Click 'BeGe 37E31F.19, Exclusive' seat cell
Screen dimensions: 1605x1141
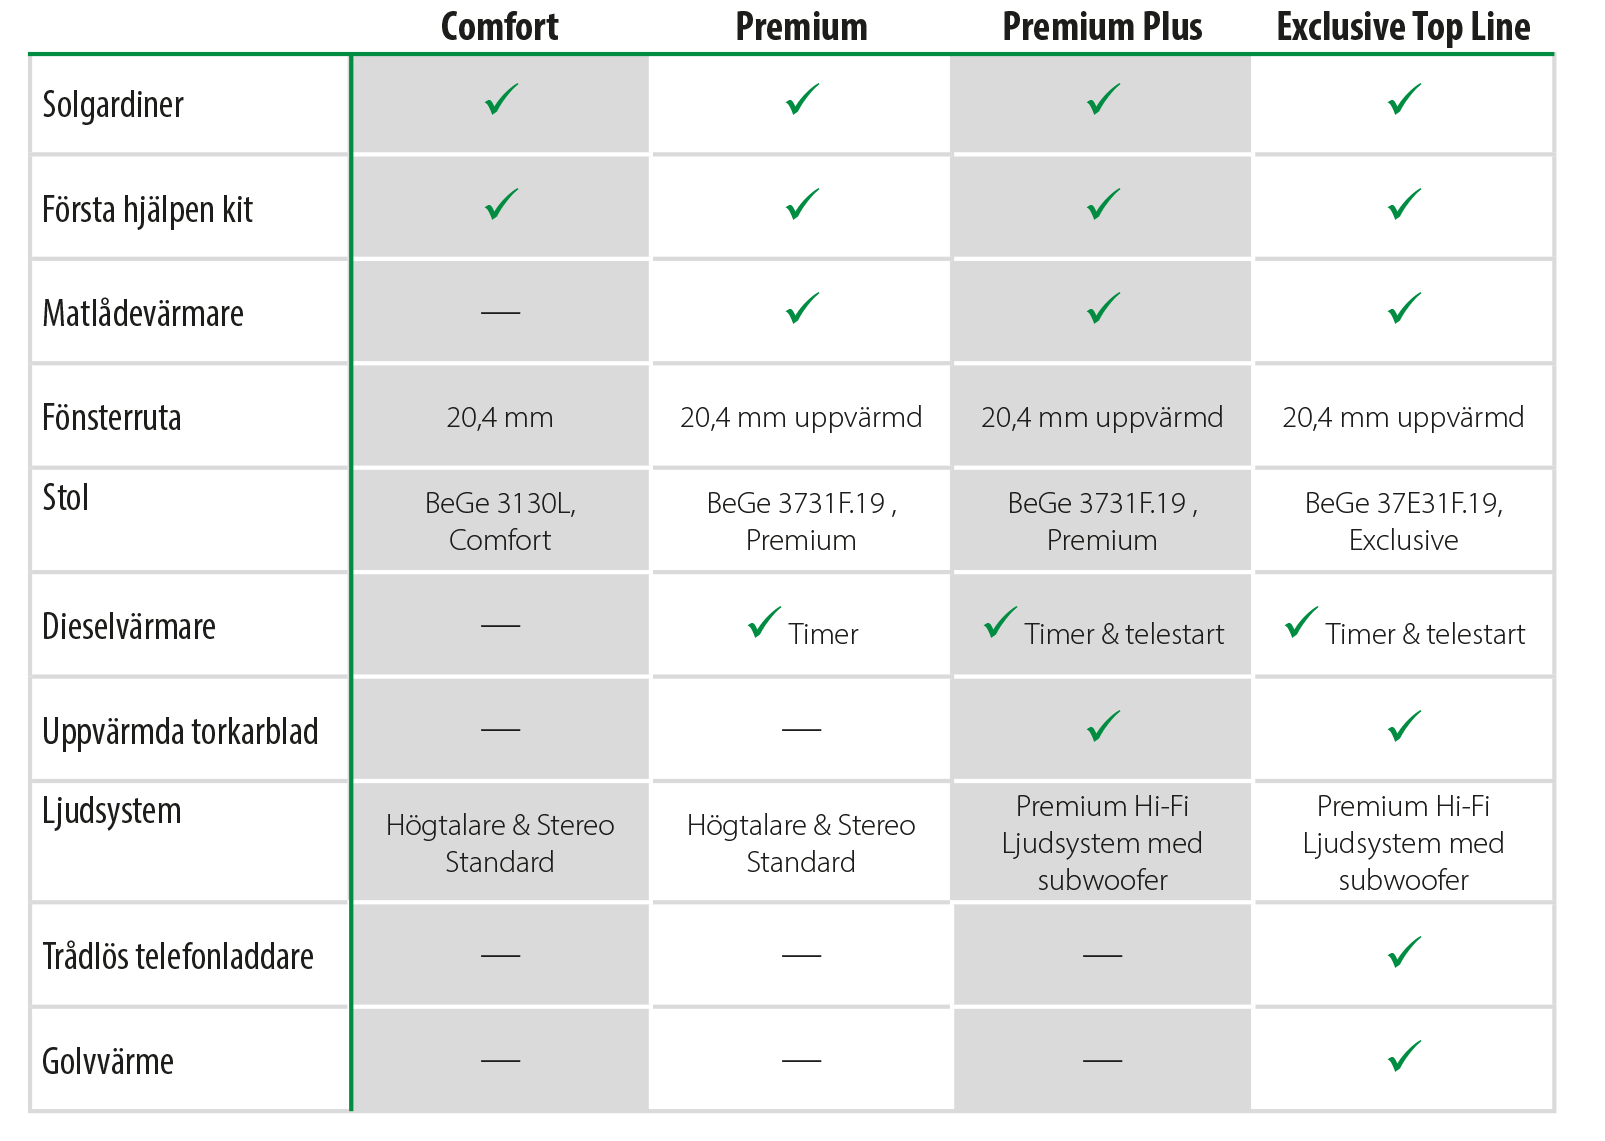point(1403,521)
